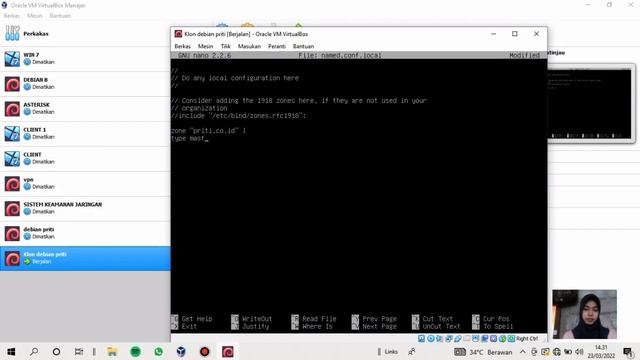
Task: Open the green Spotify taskbar icon
Action: 136,351
